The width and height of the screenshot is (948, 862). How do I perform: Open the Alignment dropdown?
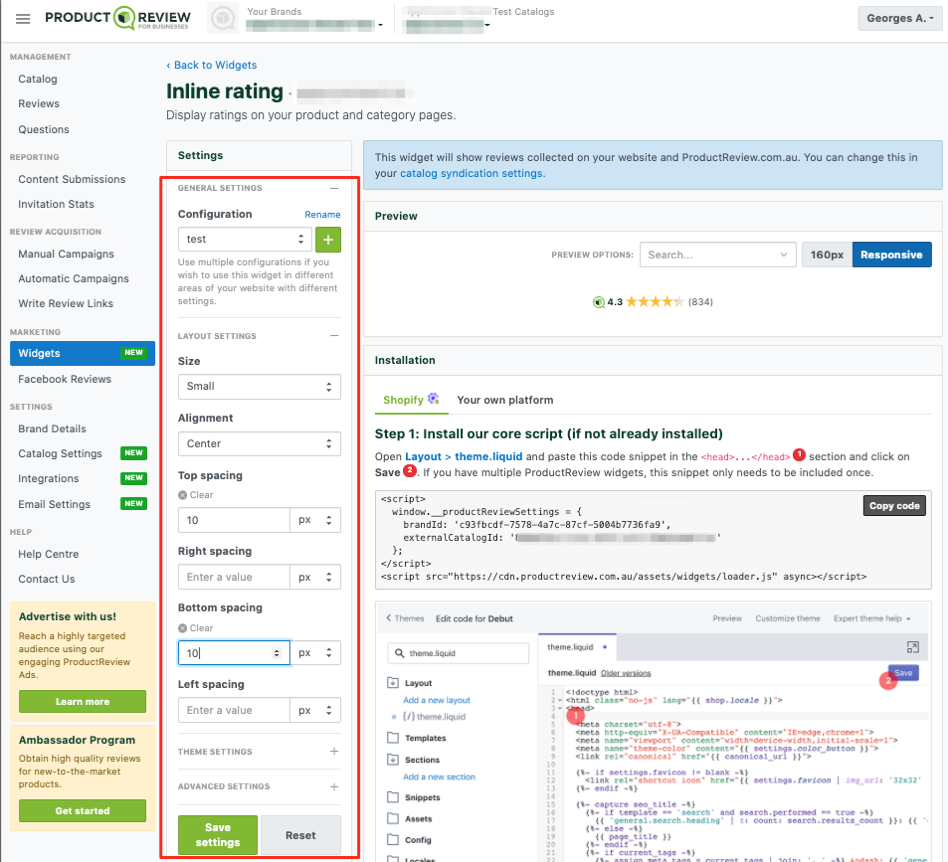(x=259, y=444)
